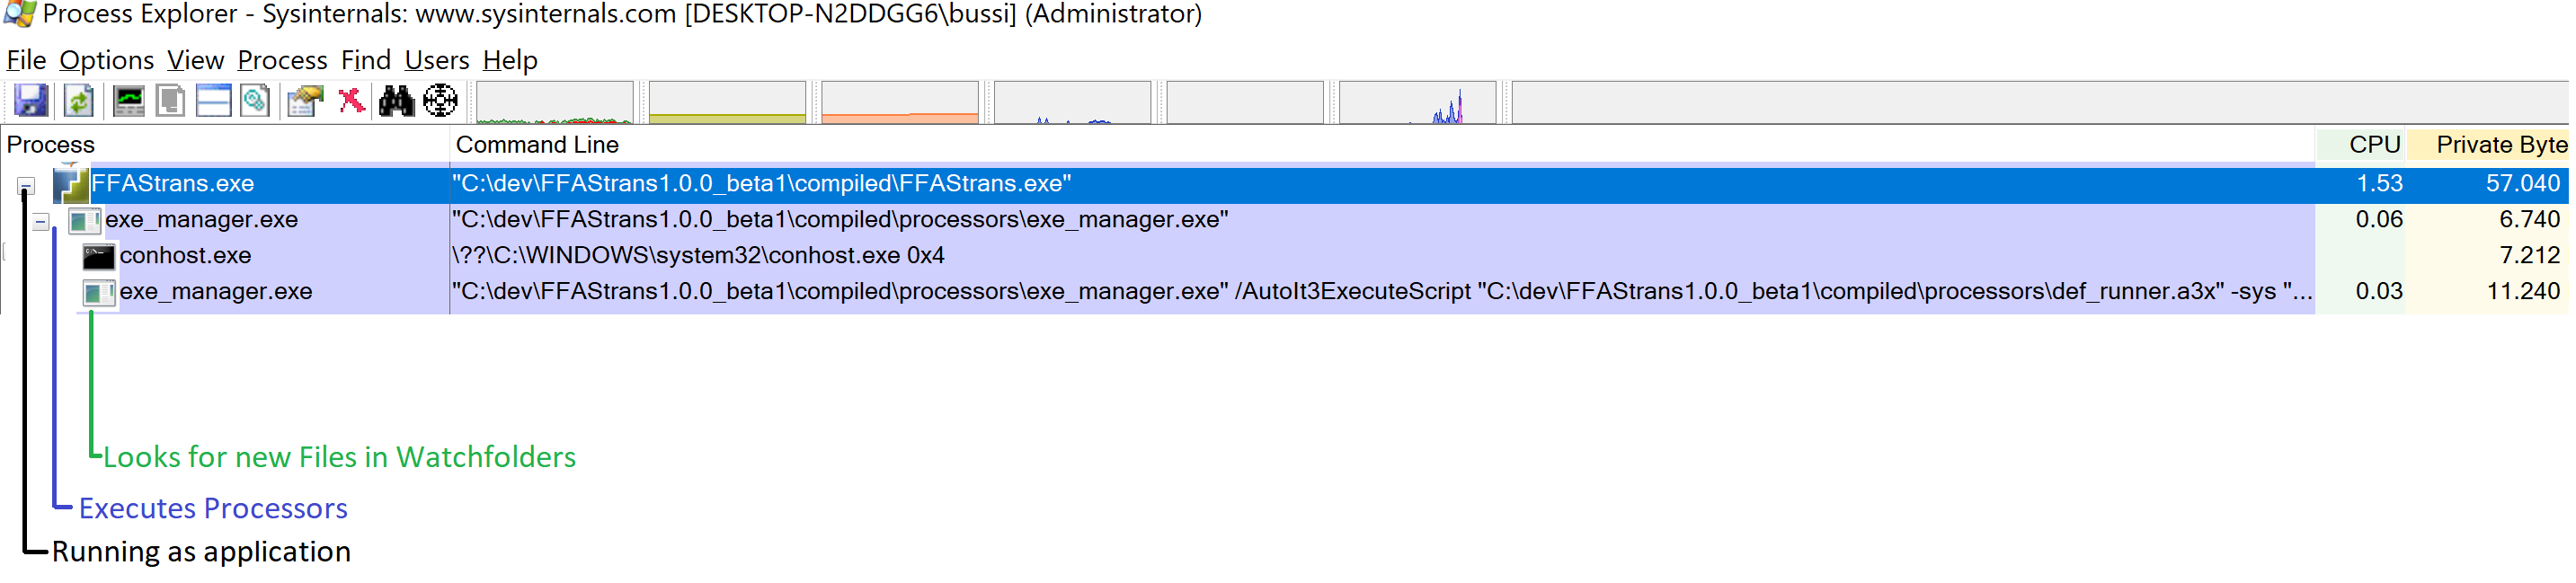Collapse the exe_manager.exe child tree

click(x=40, y=223)
